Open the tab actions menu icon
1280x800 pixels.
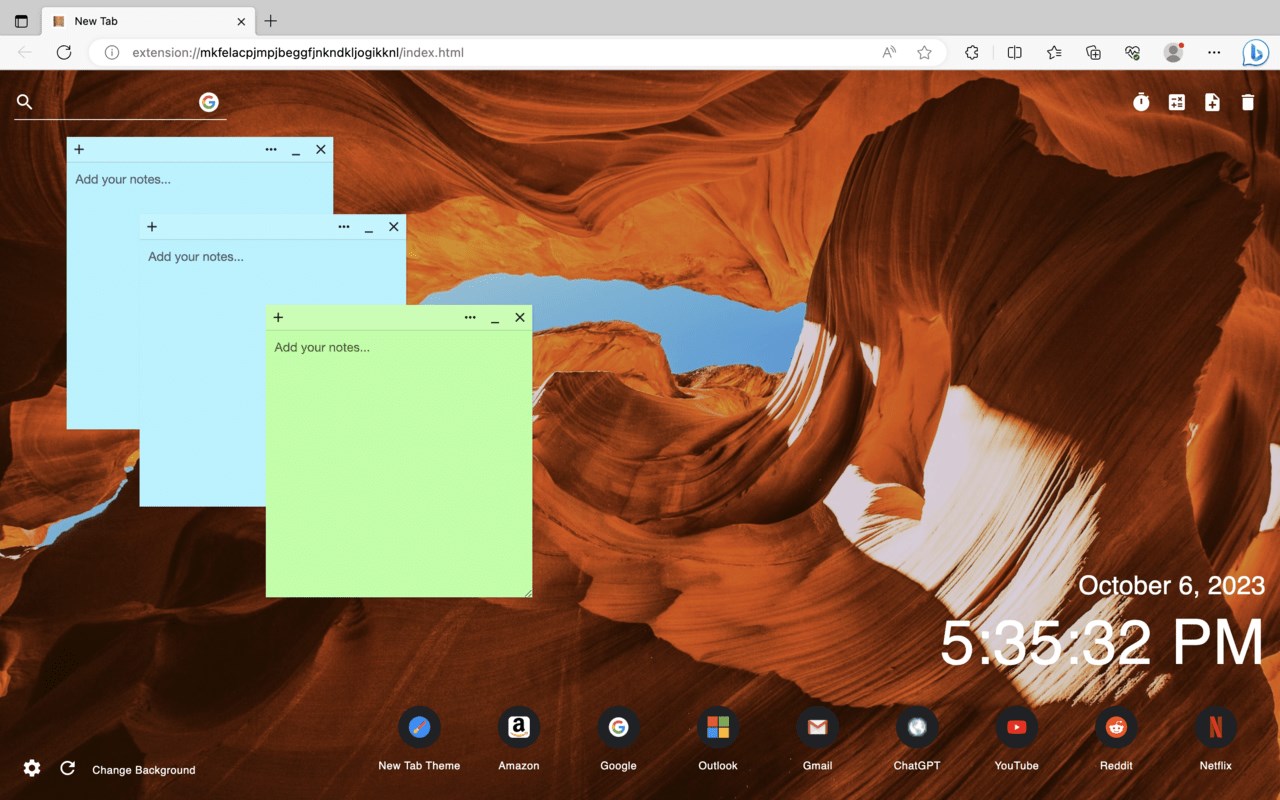click(21, 21)
